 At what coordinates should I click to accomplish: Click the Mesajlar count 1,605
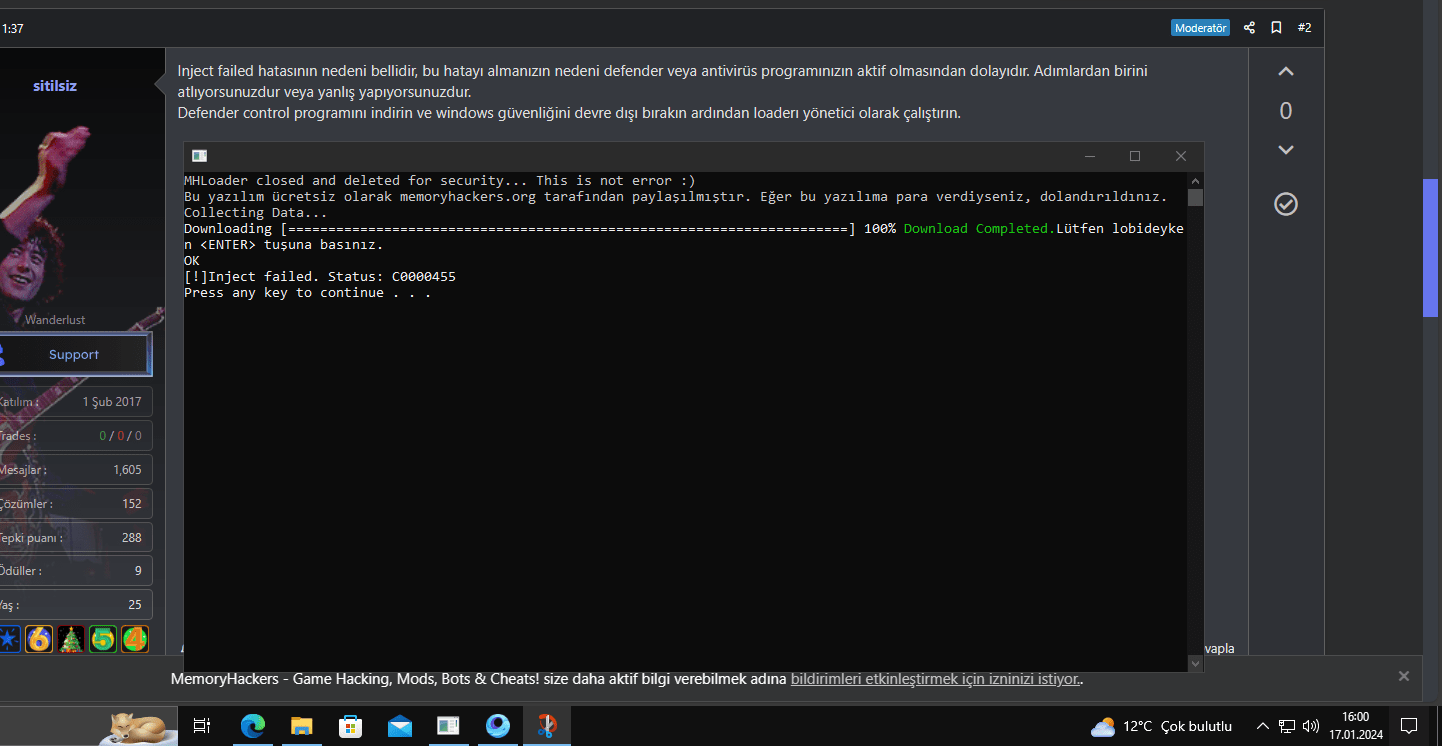point(127,470)
